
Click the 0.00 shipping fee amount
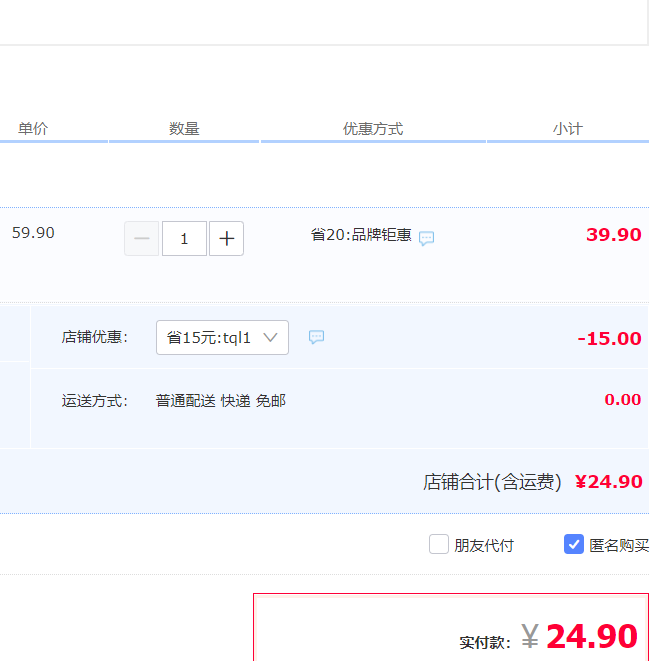pos(622,400)
